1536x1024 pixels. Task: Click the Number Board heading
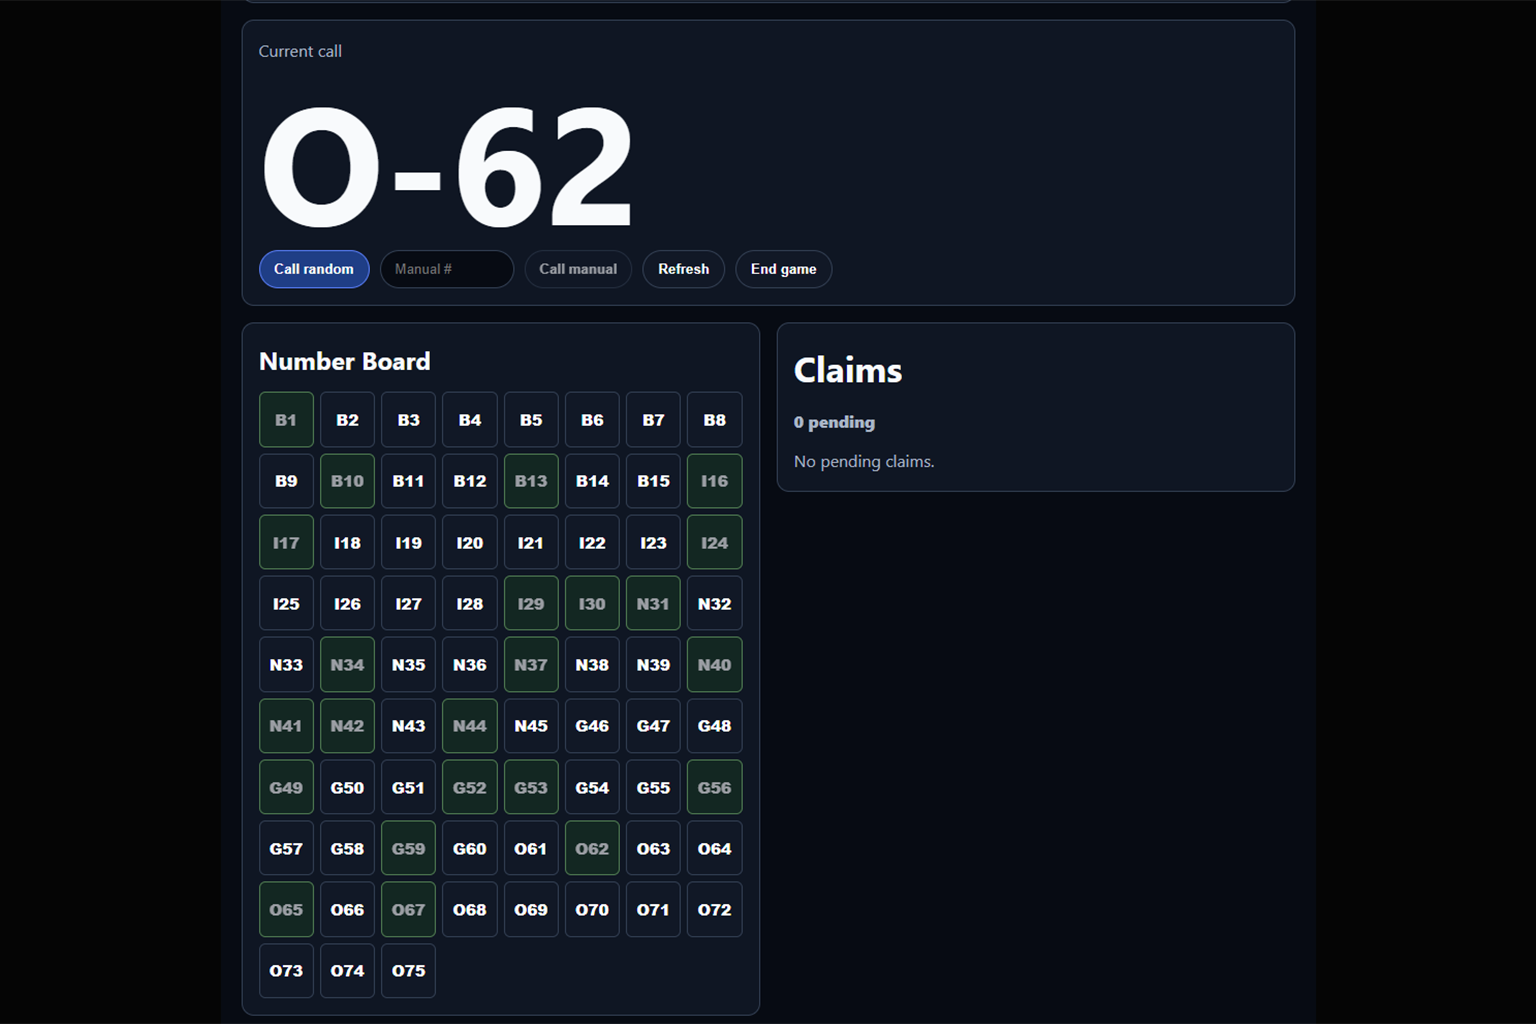(345, 361)
